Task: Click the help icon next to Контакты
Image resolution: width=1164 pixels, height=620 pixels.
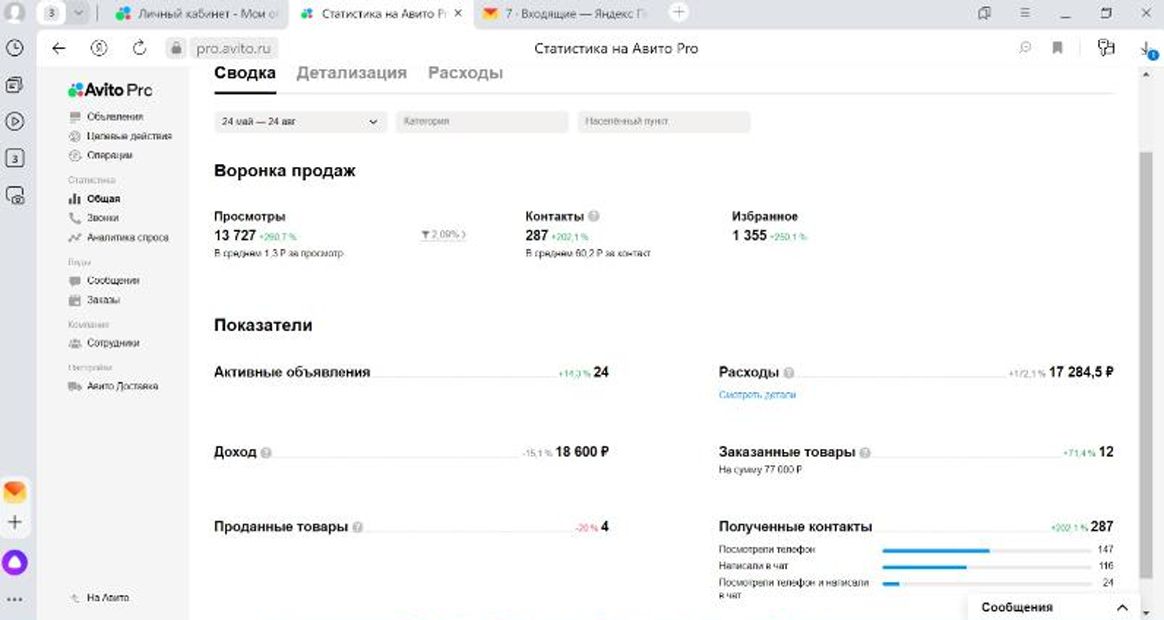Action: pyautogui.click(x=591, y=215)
